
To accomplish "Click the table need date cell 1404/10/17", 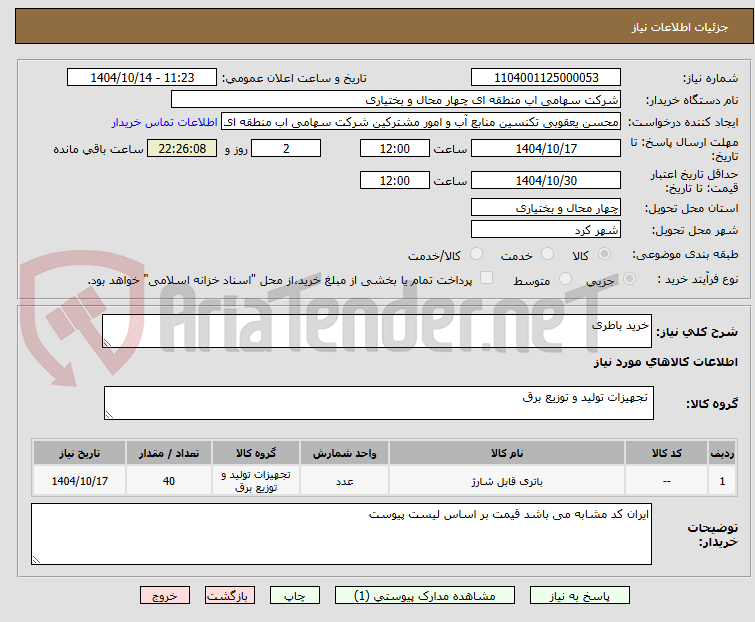I will coord(79,481).
